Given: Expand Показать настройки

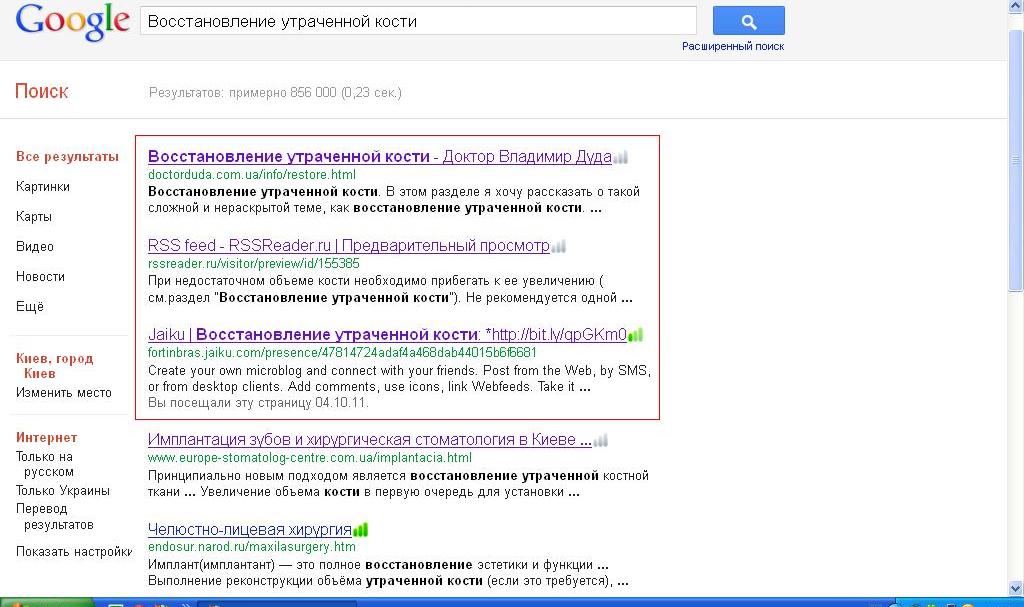Looking at the screenshot, I should tap(73, 551).
